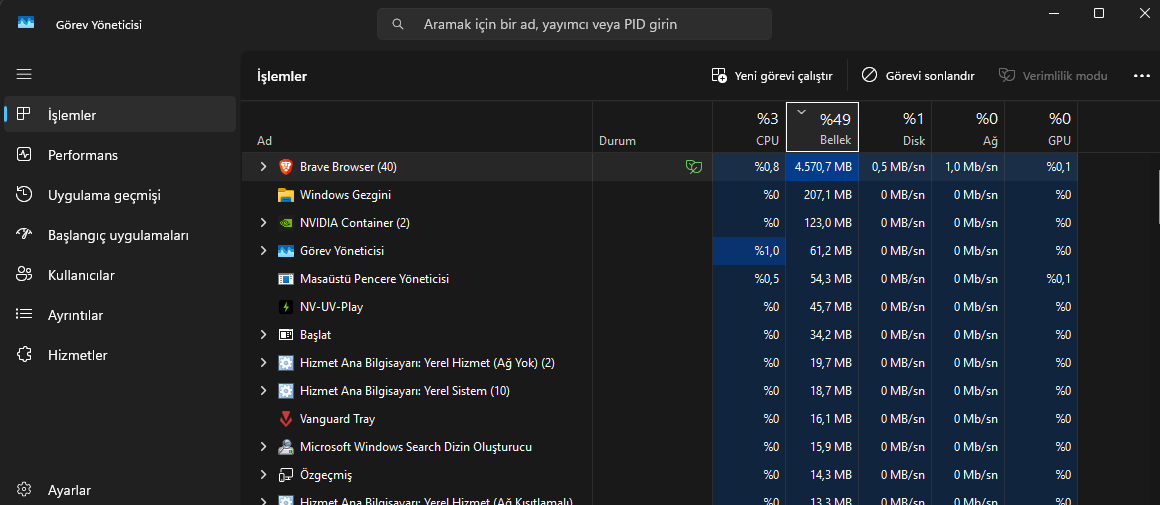Click Görevi sonlandır button
Viewport: 1160px width, 505px height.
pyautogui.click(x=918, y=75)
